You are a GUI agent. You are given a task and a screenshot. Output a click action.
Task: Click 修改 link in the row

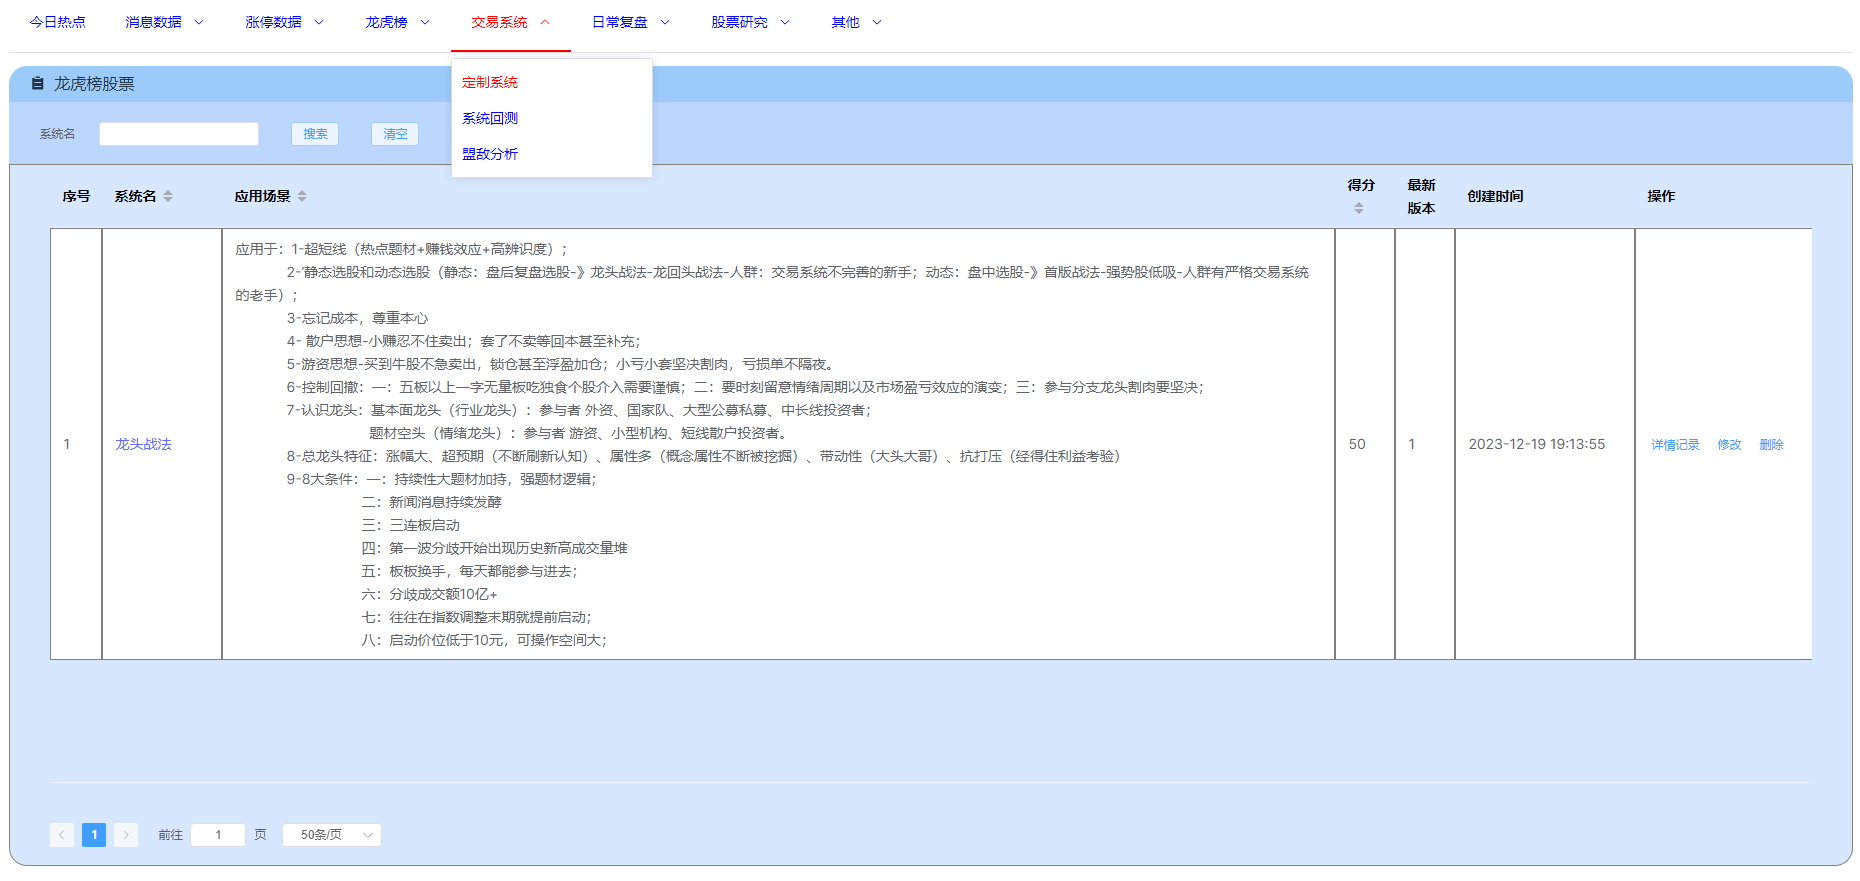[x=1729, y=445]
